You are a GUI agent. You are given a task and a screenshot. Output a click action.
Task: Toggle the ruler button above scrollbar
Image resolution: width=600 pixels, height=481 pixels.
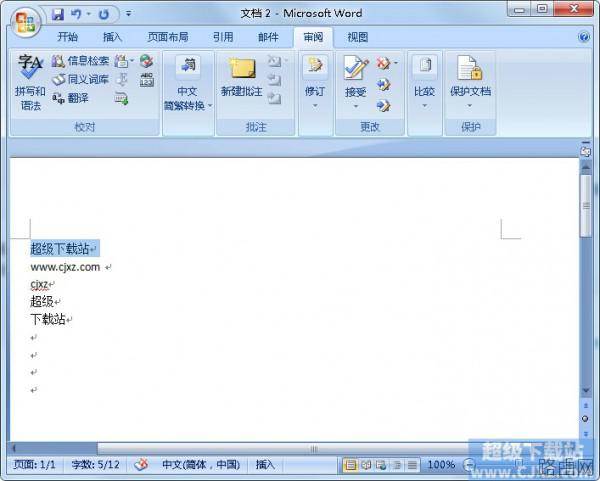(585, 150)
